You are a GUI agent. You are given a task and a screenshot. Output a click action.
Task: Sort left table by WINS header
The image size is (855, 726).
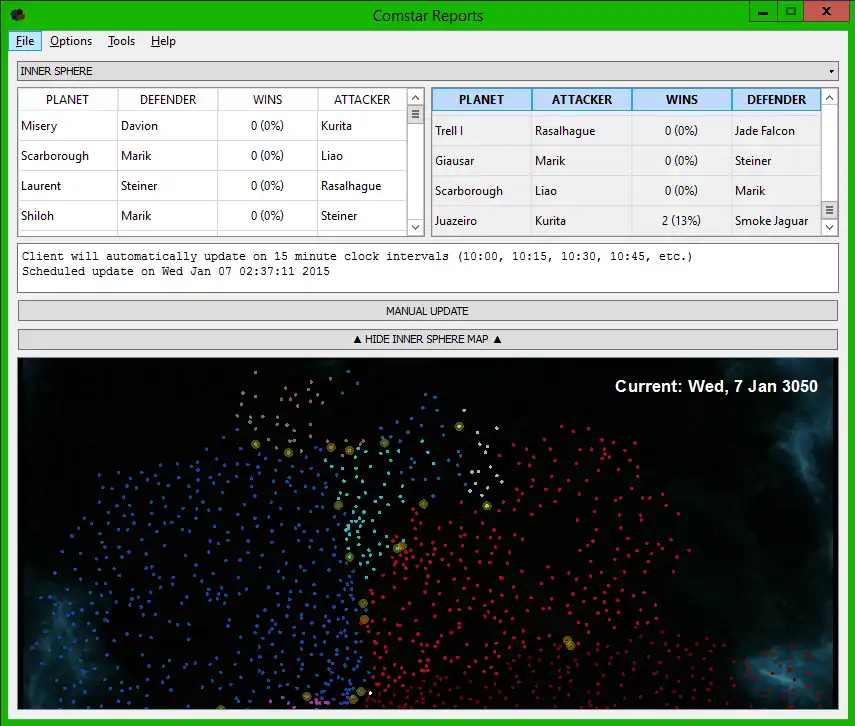(268, 100)
